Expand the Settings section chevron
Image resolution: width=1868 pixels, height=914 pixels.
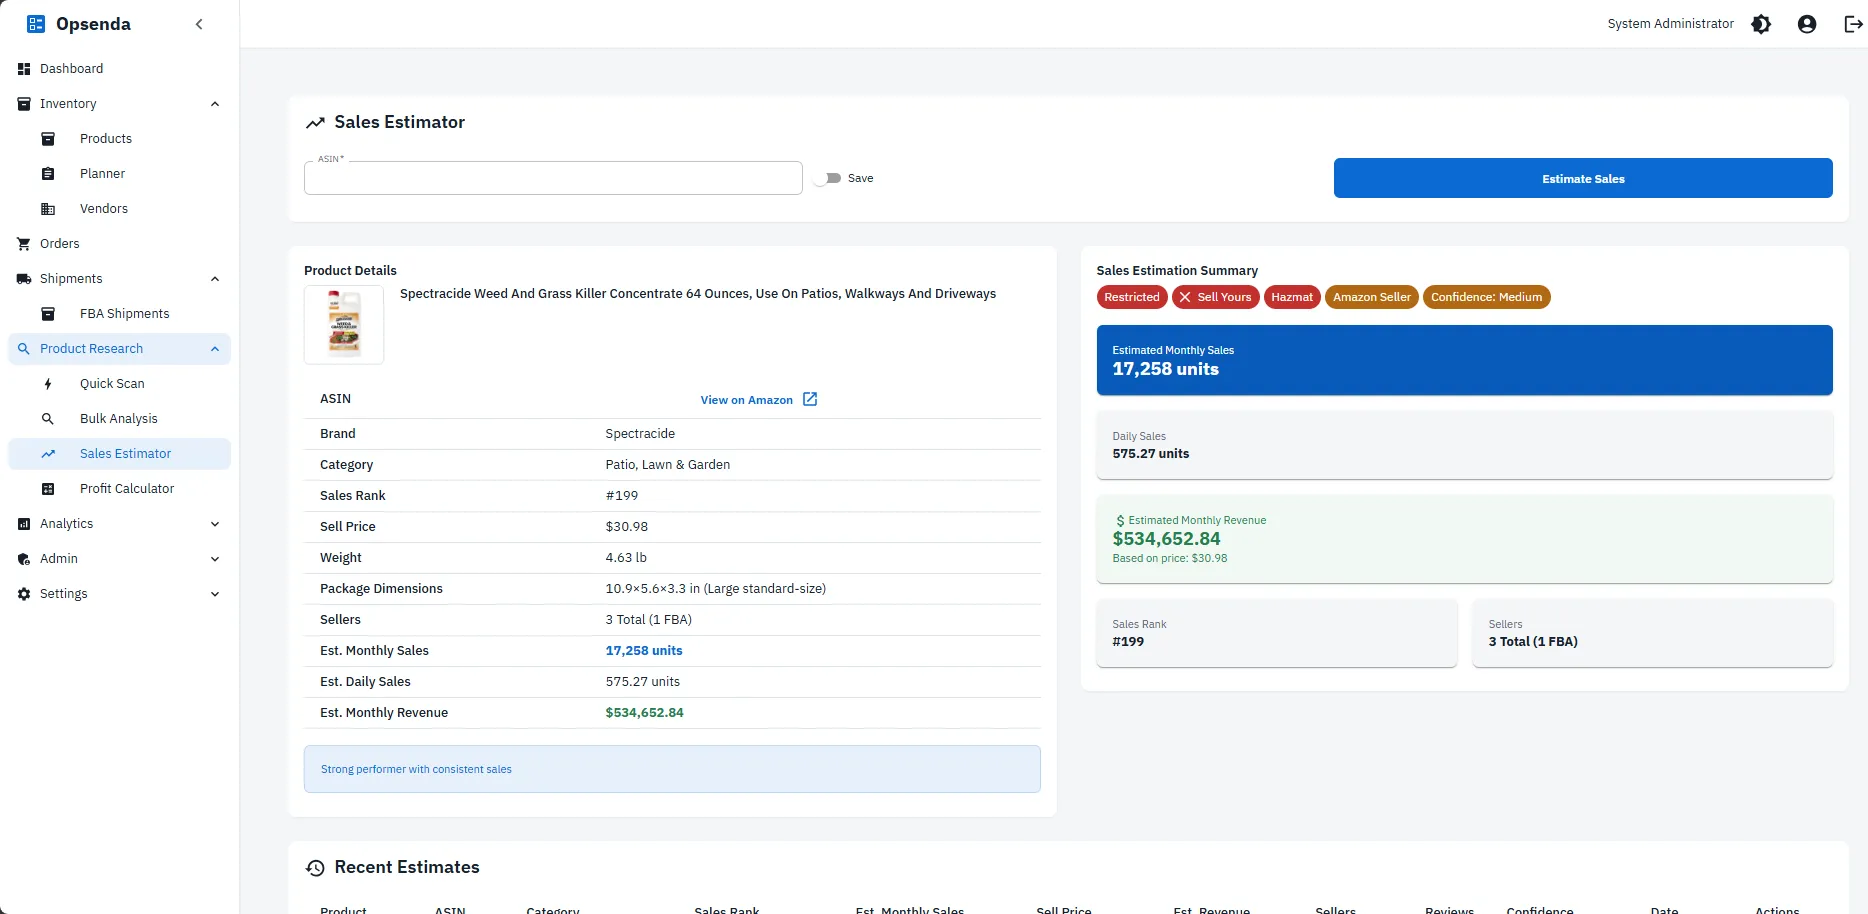coord(215,594)
